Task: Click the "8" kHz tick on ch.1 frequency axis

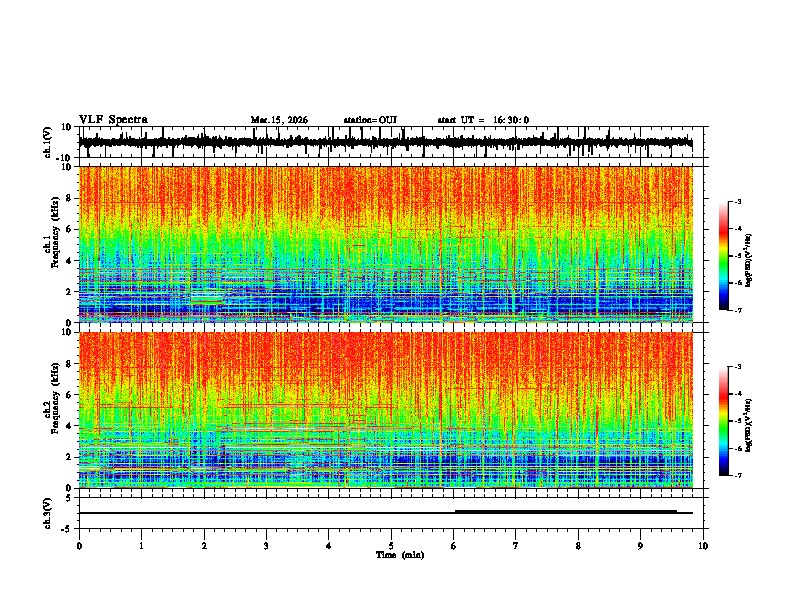Action: [x=69, y=198]
